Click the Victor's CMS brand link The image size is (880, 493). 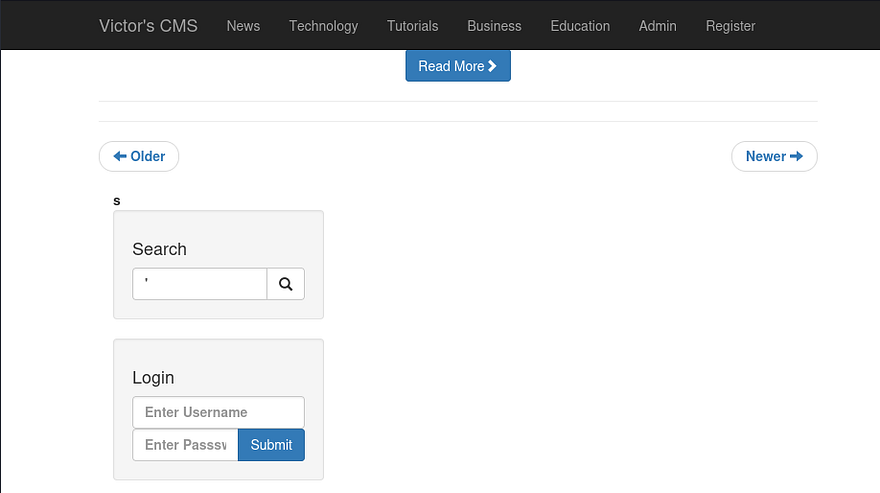pos(148,26)
